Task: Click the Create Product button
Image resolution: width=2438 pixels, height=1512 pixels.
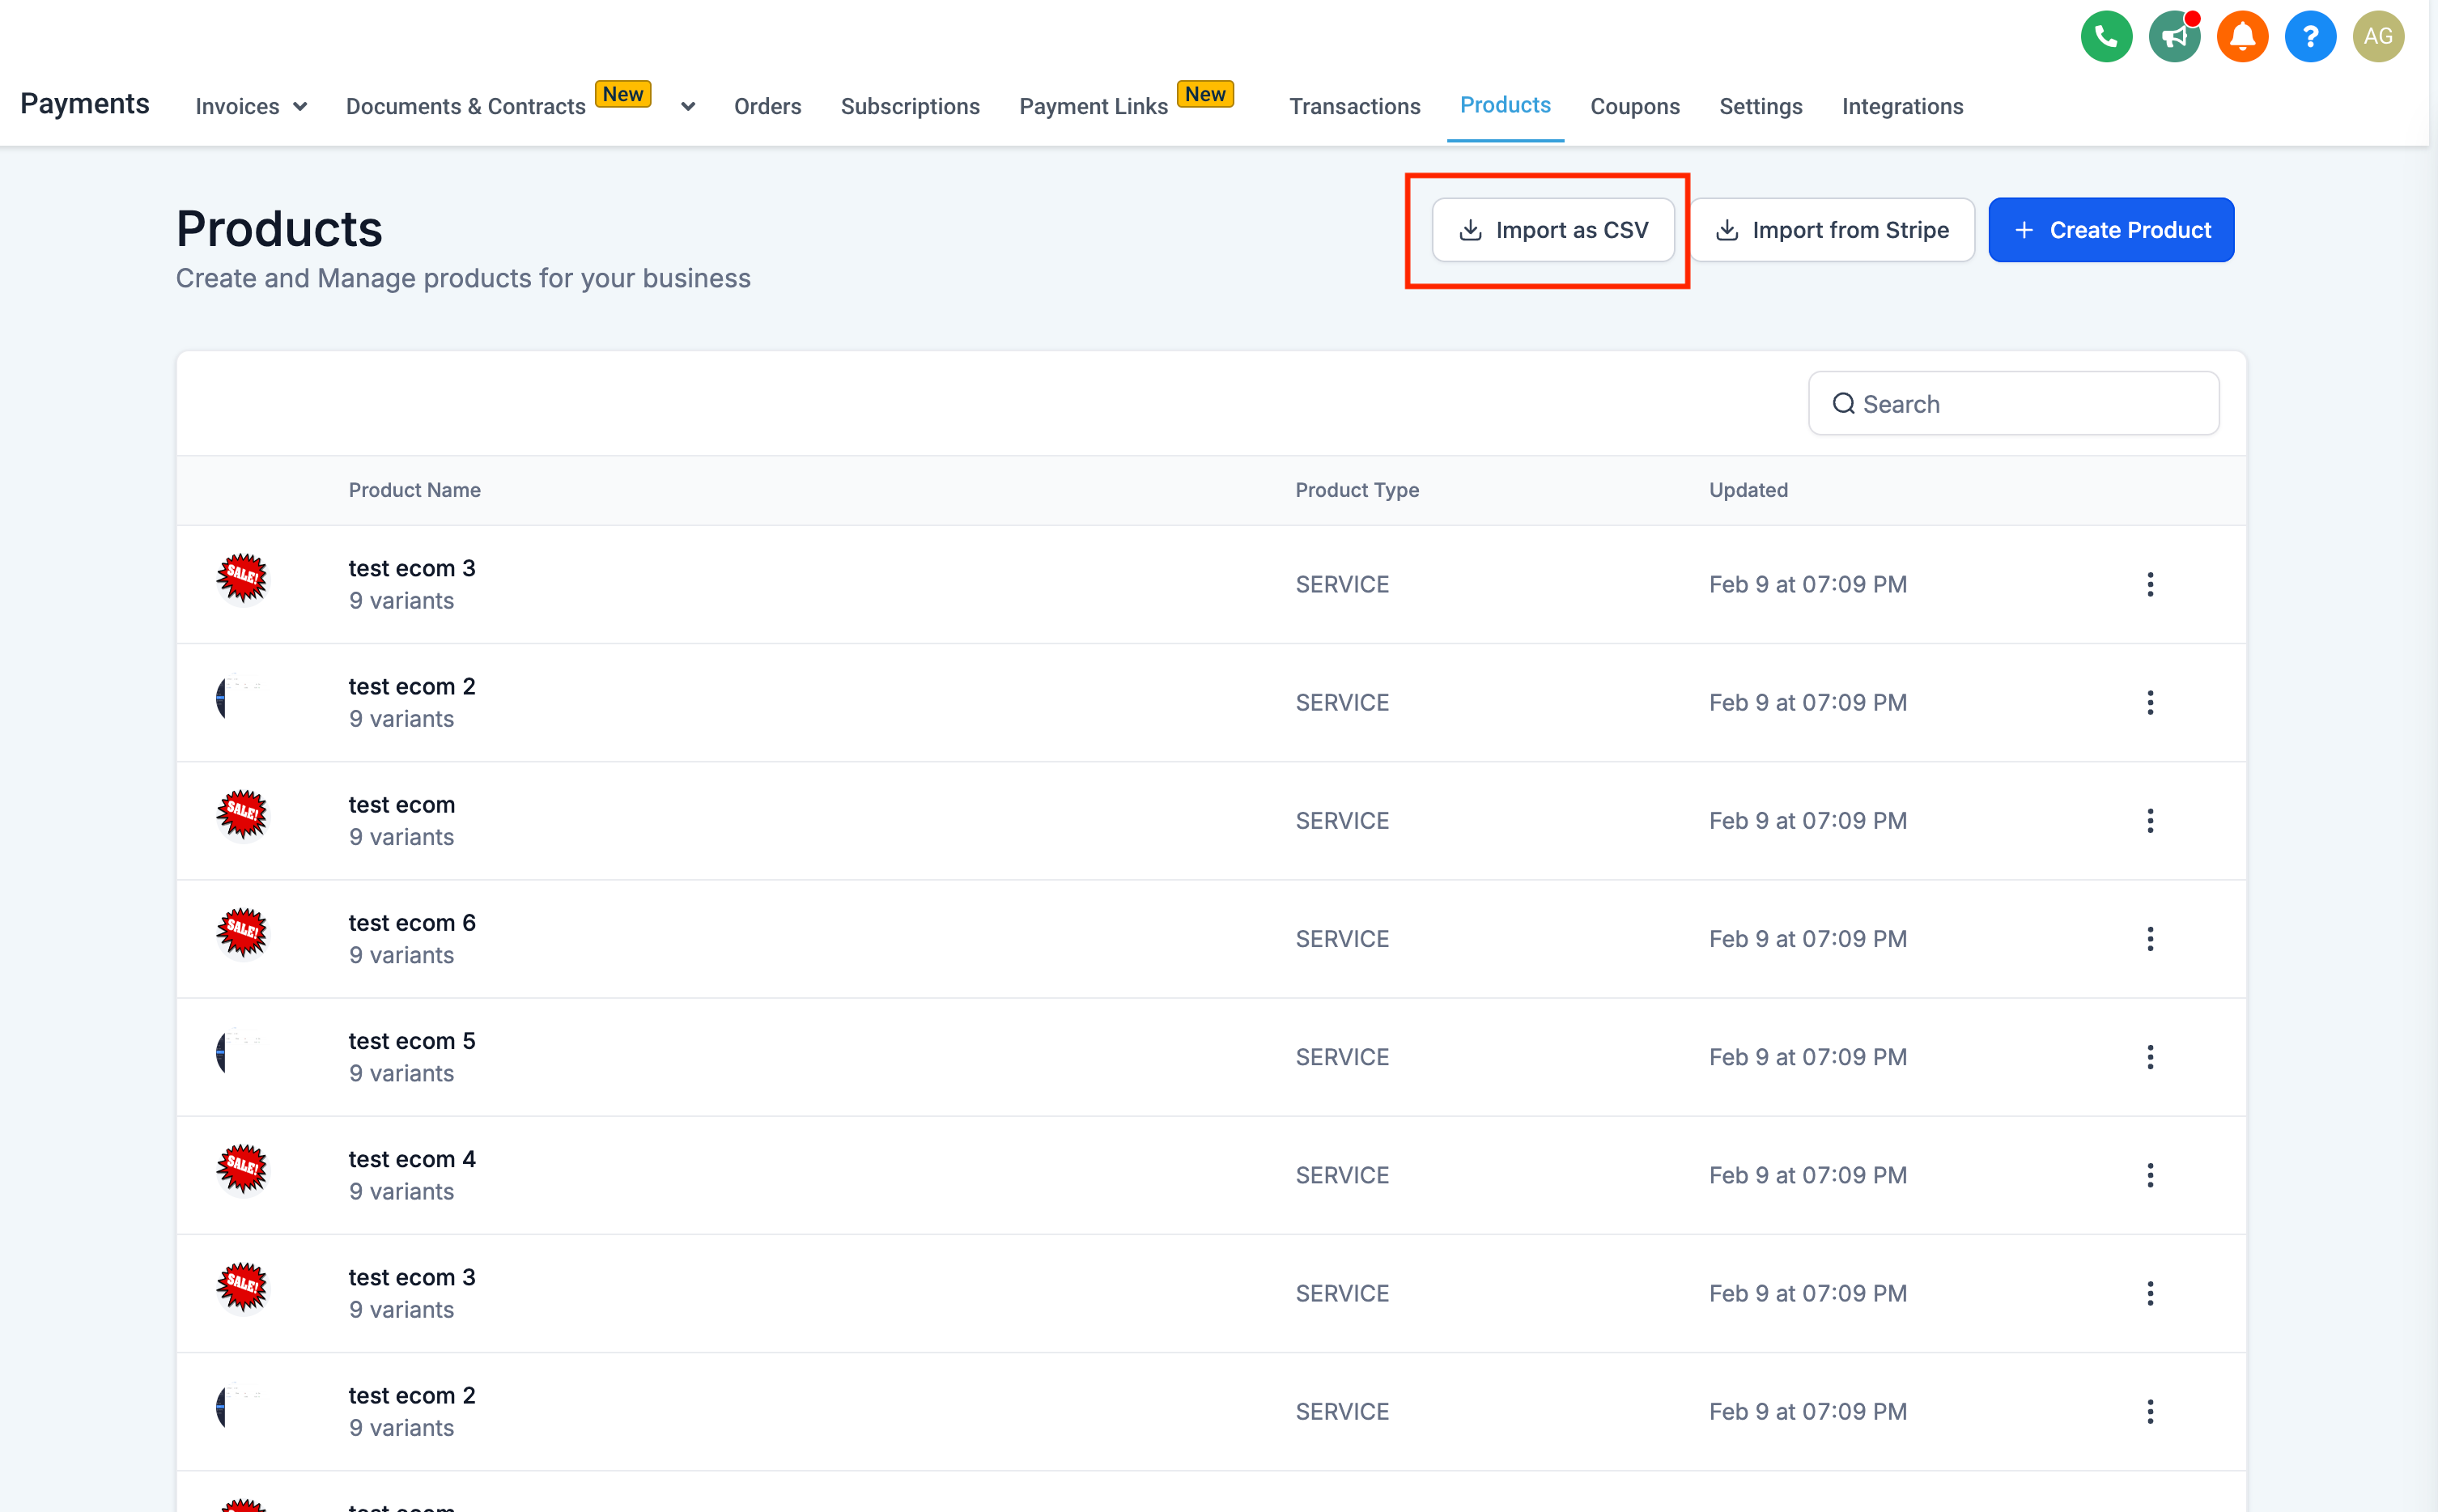Action: point(2111,230)
